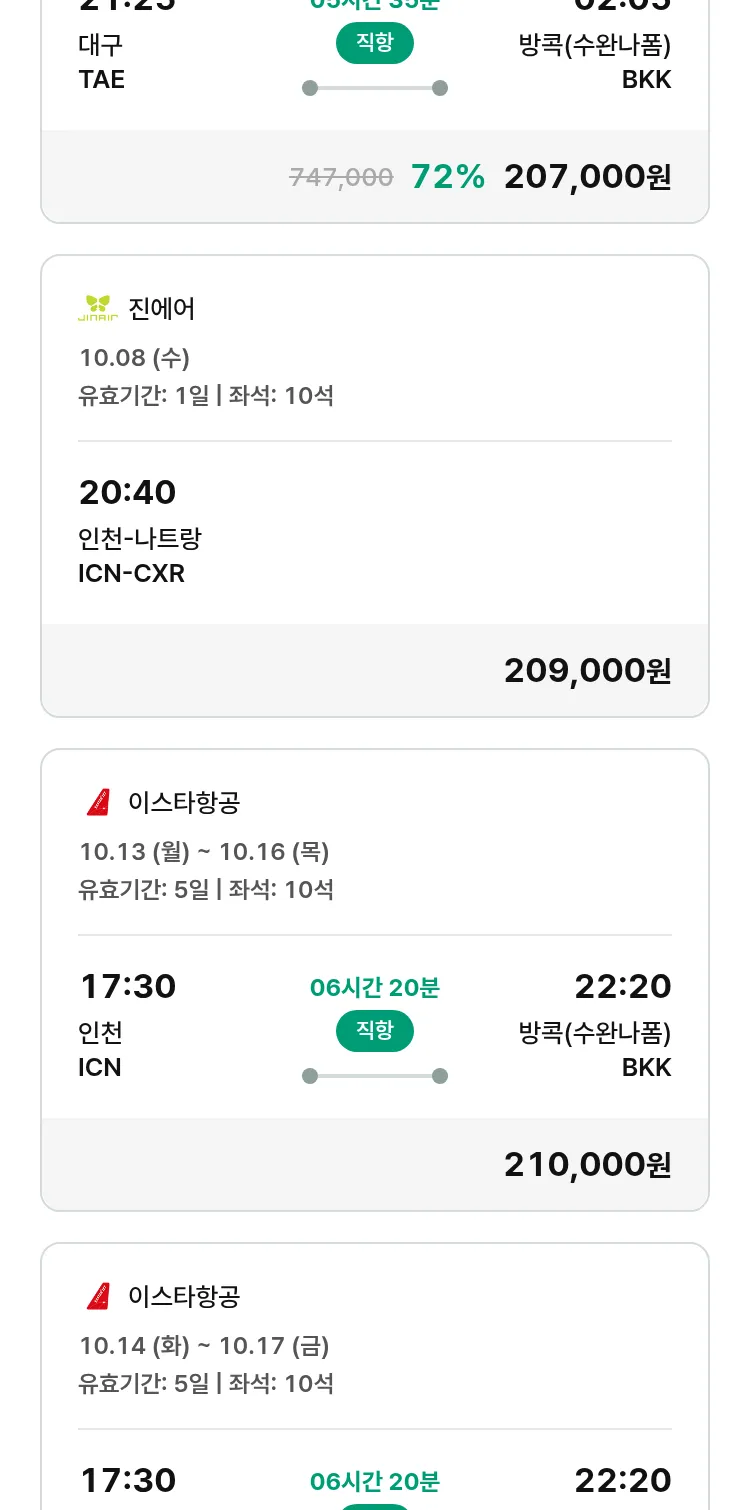Open the 인천-나트랑 ICN-CXR route
The image size is (750, 1510).
(x=140, y=556)
